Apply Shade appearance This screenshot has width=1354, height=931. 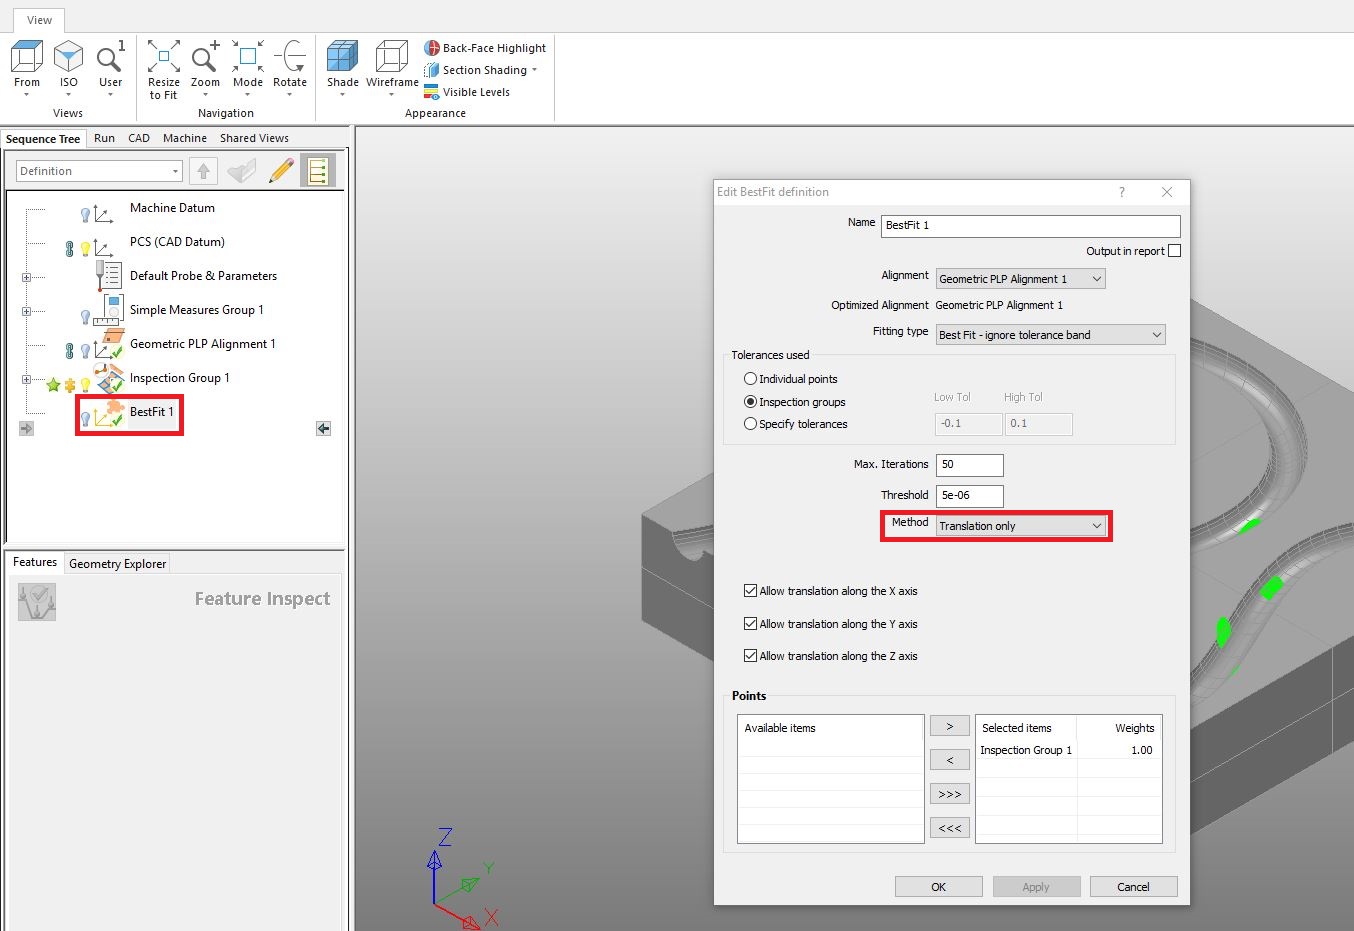click(x=342, y=68)
